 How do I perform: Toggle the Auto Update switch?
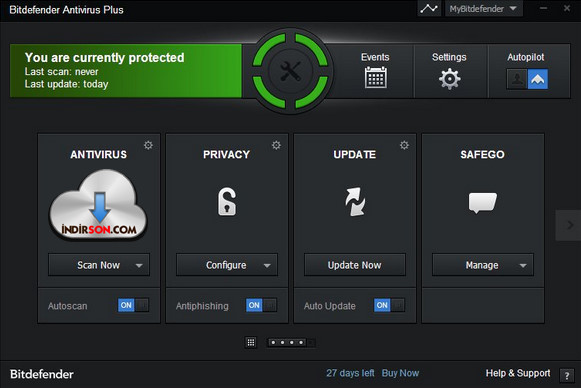pyautogui.click(x=389, y=305)
